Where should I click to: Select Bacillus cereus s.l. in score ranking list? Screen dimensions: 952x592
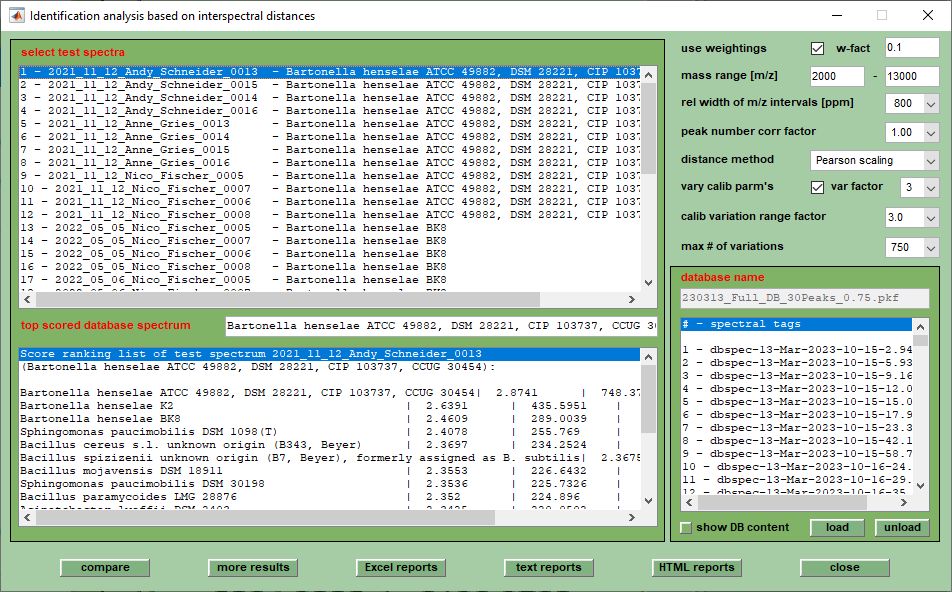200,444
